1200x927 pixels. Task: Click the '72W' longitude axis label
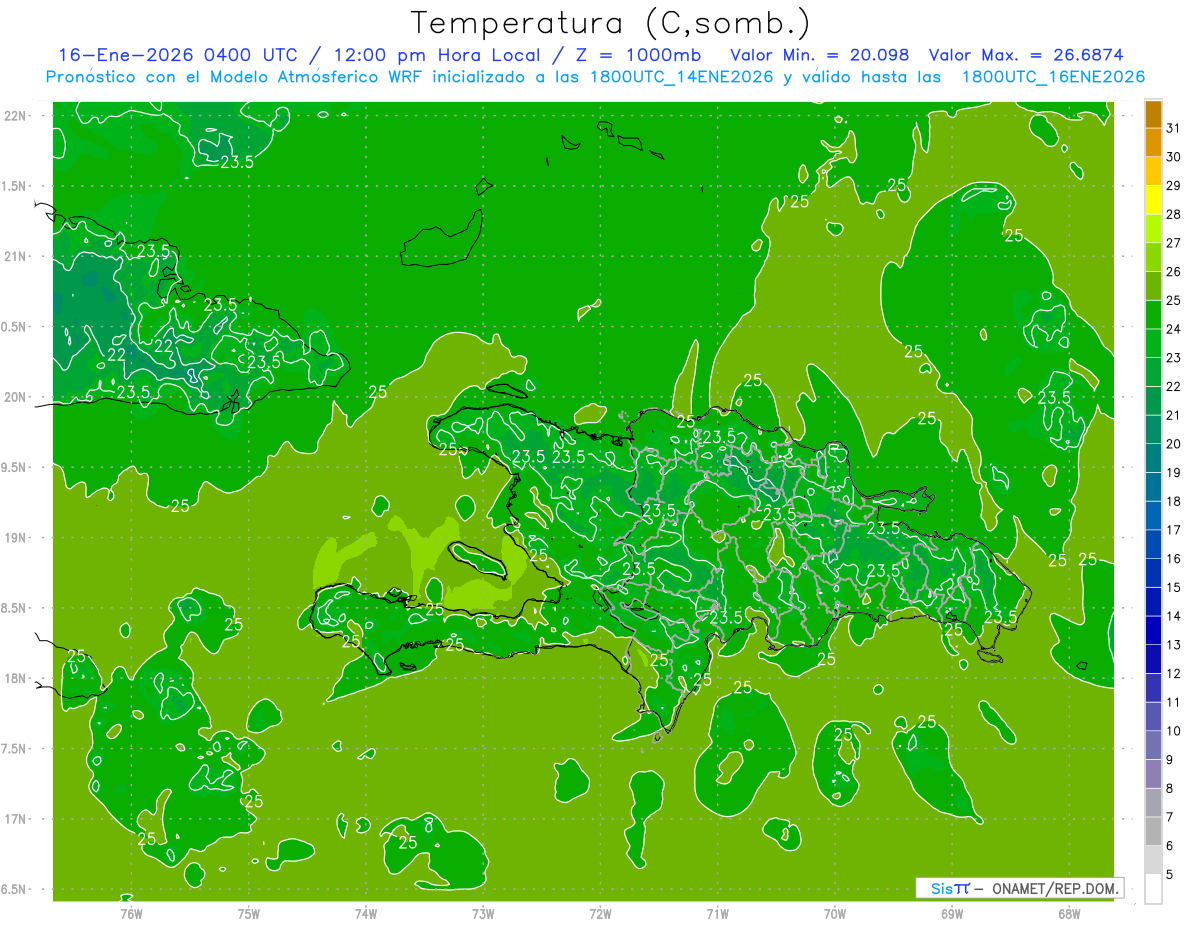pos(600,914)
